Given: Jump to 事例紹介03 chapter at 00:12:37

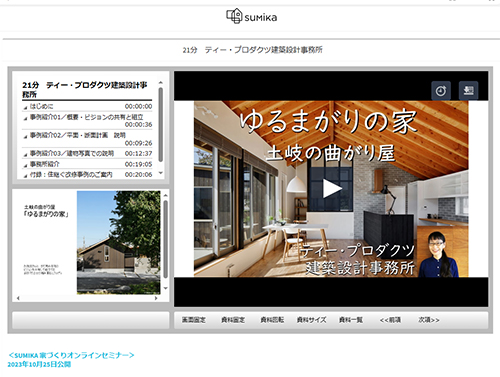Looking at the screenshot, I should click(x=88, y=153).
